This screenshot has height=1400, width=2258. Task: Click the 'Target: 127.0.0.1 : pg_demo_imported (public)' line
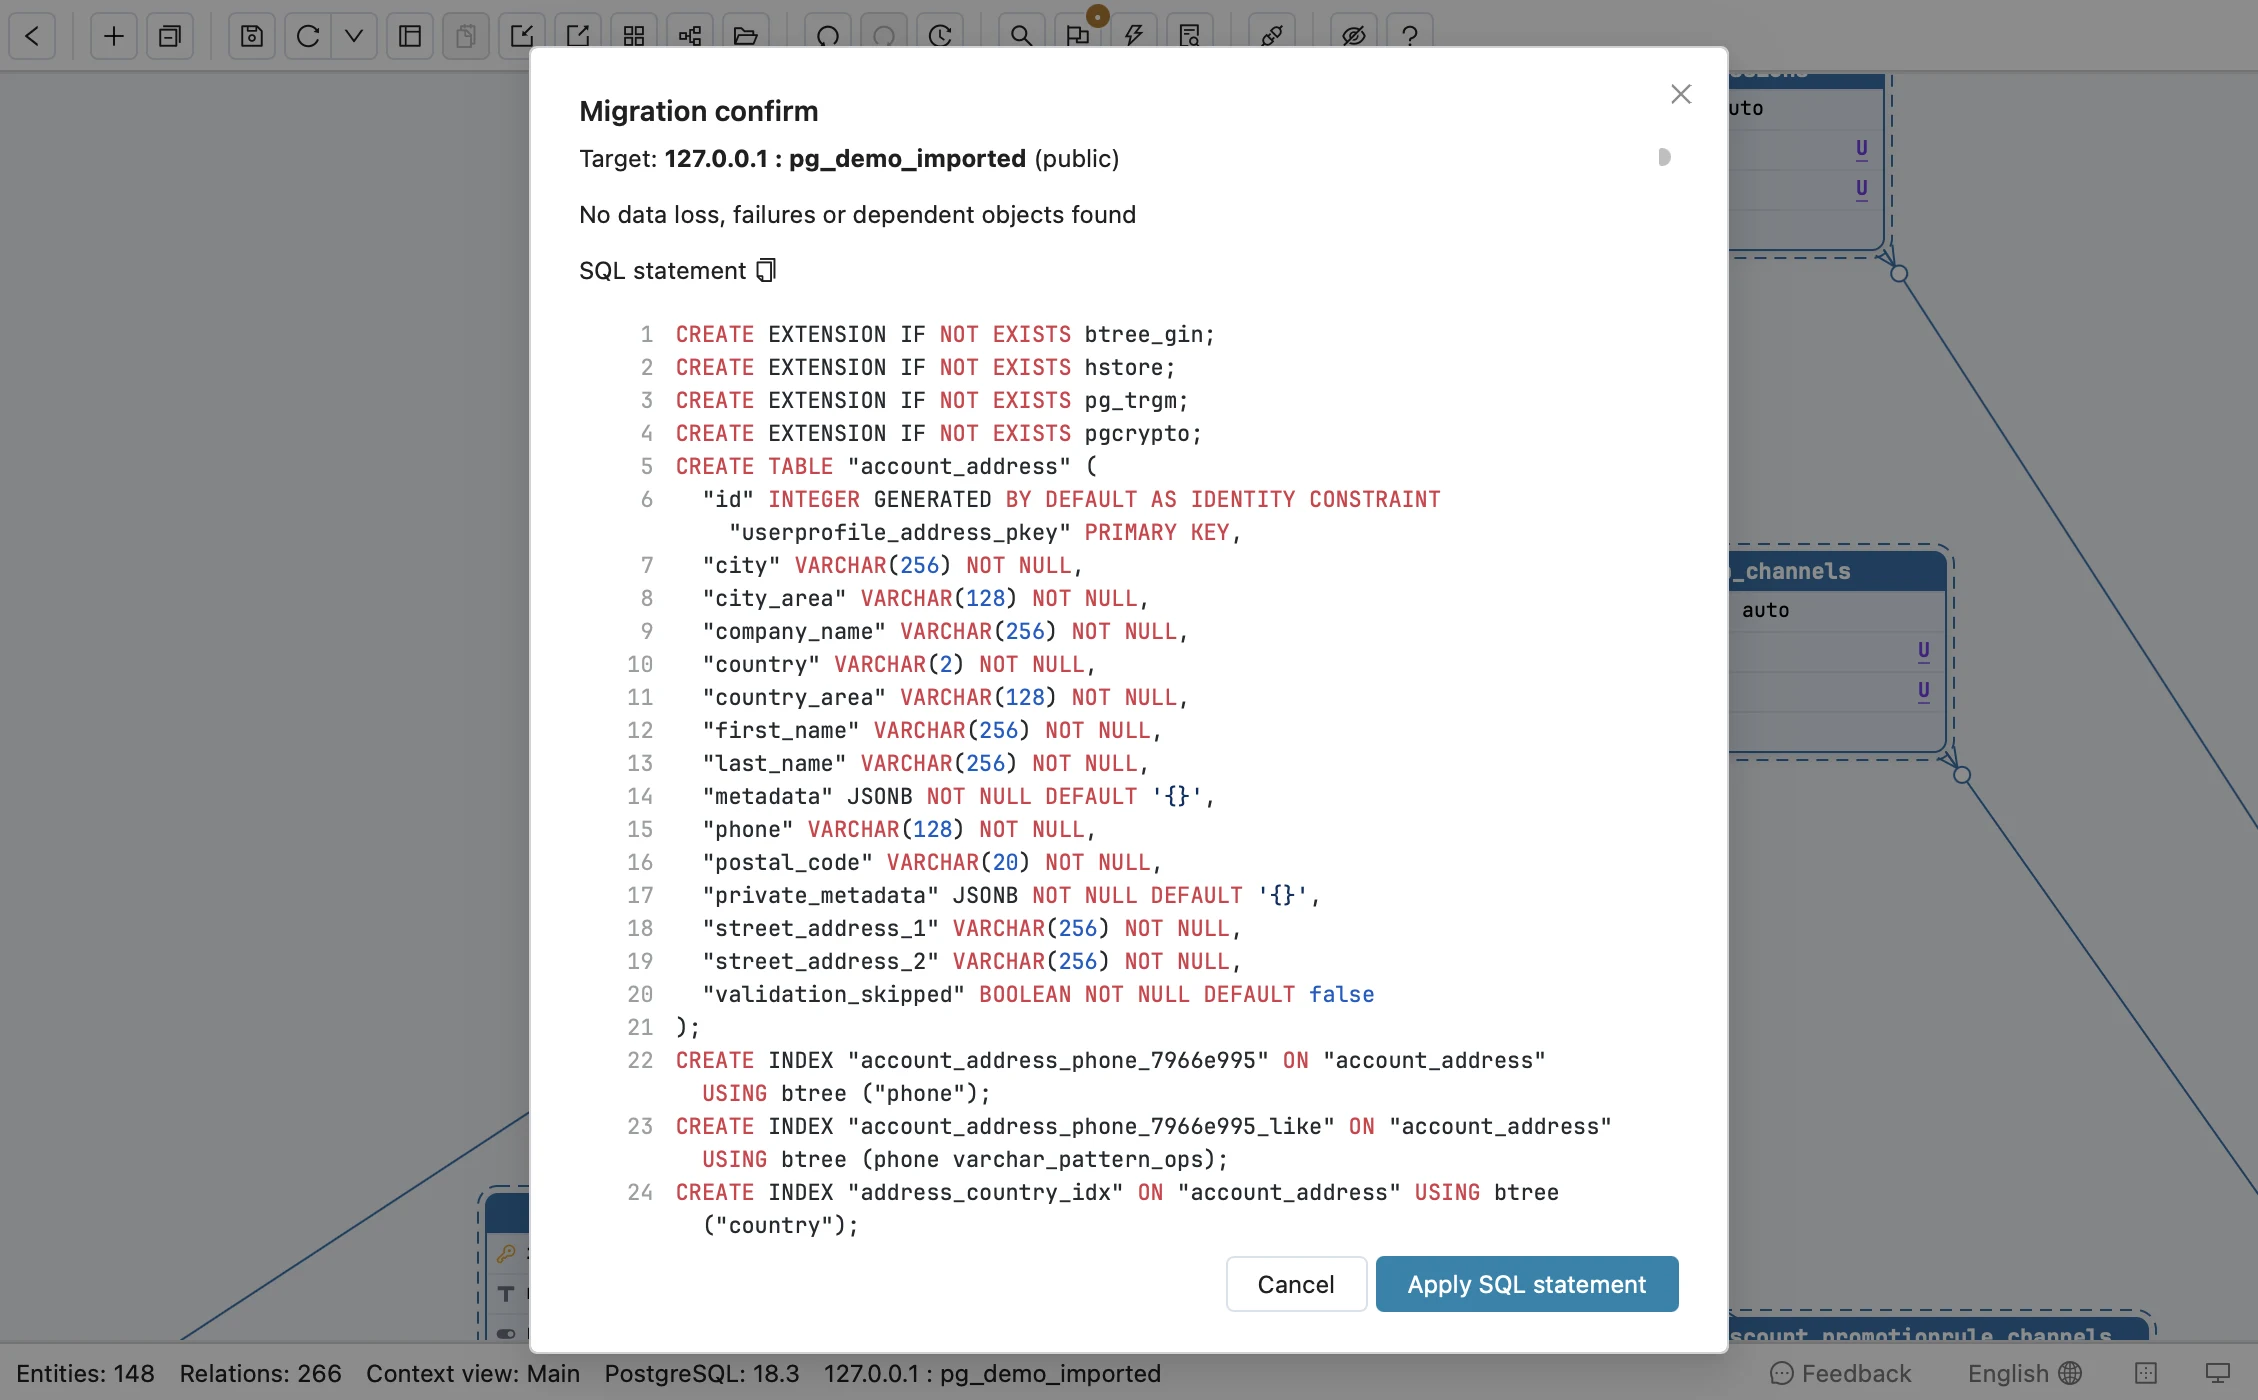(x=849, y=158)
